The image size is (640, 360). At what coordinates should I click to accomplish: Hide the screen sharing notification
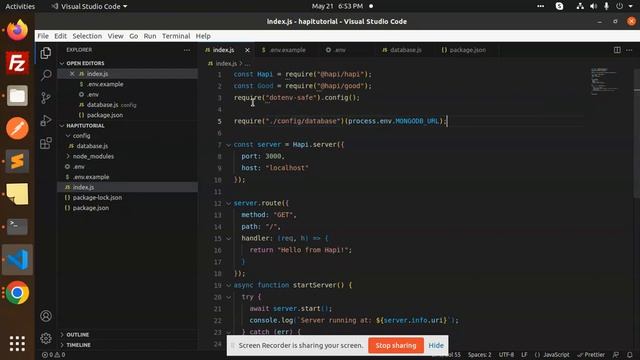(436, 345)
